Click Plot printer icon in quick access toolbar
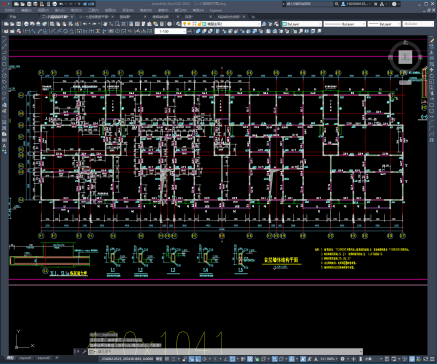This screenshot has width=437, height=364. click(x=54, y=4)
